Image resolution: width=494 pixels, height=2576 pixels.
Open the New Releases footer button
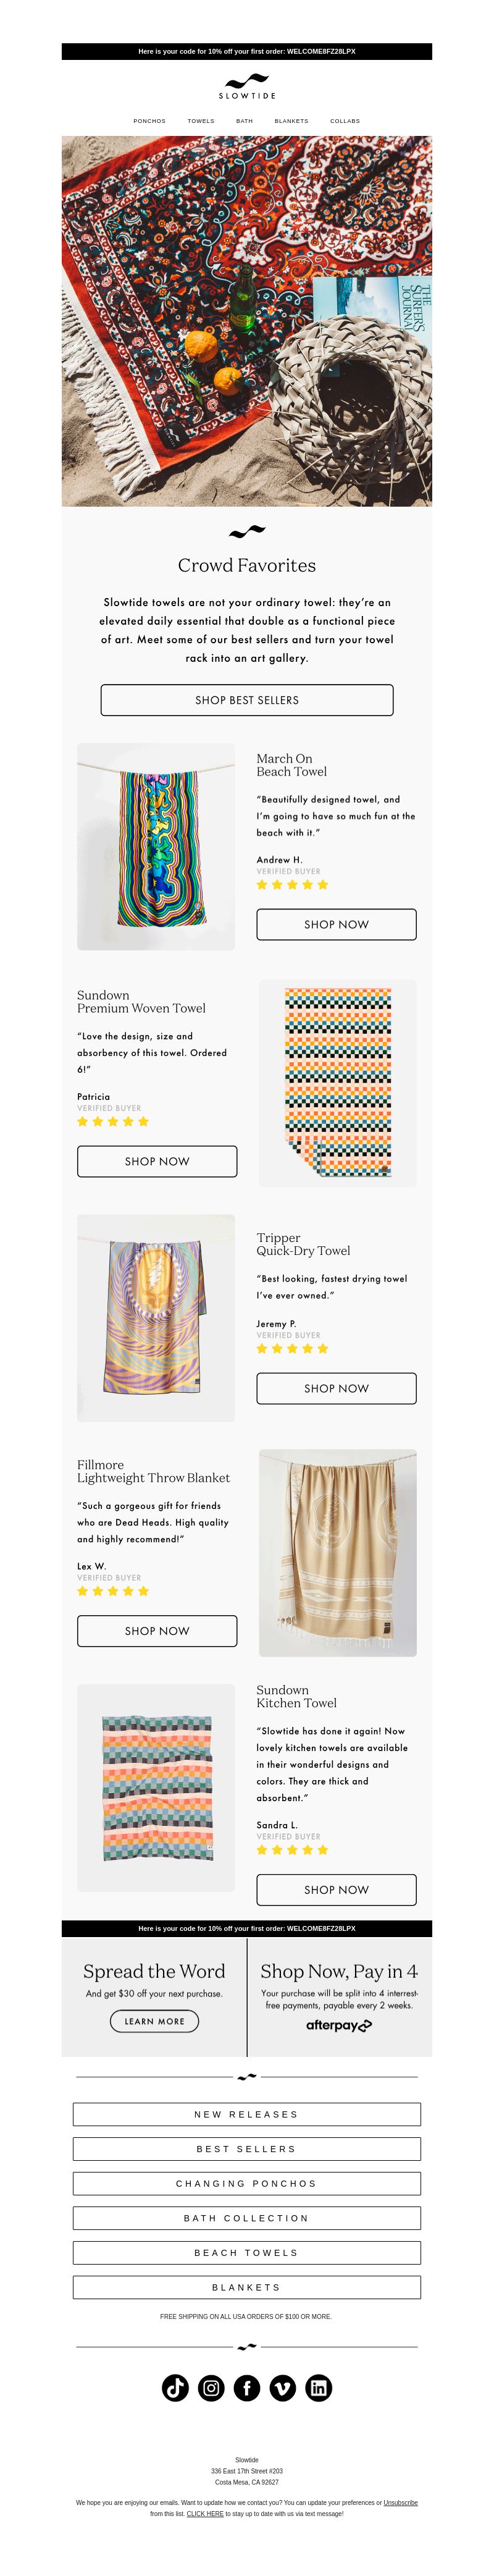pos(247,2114)
